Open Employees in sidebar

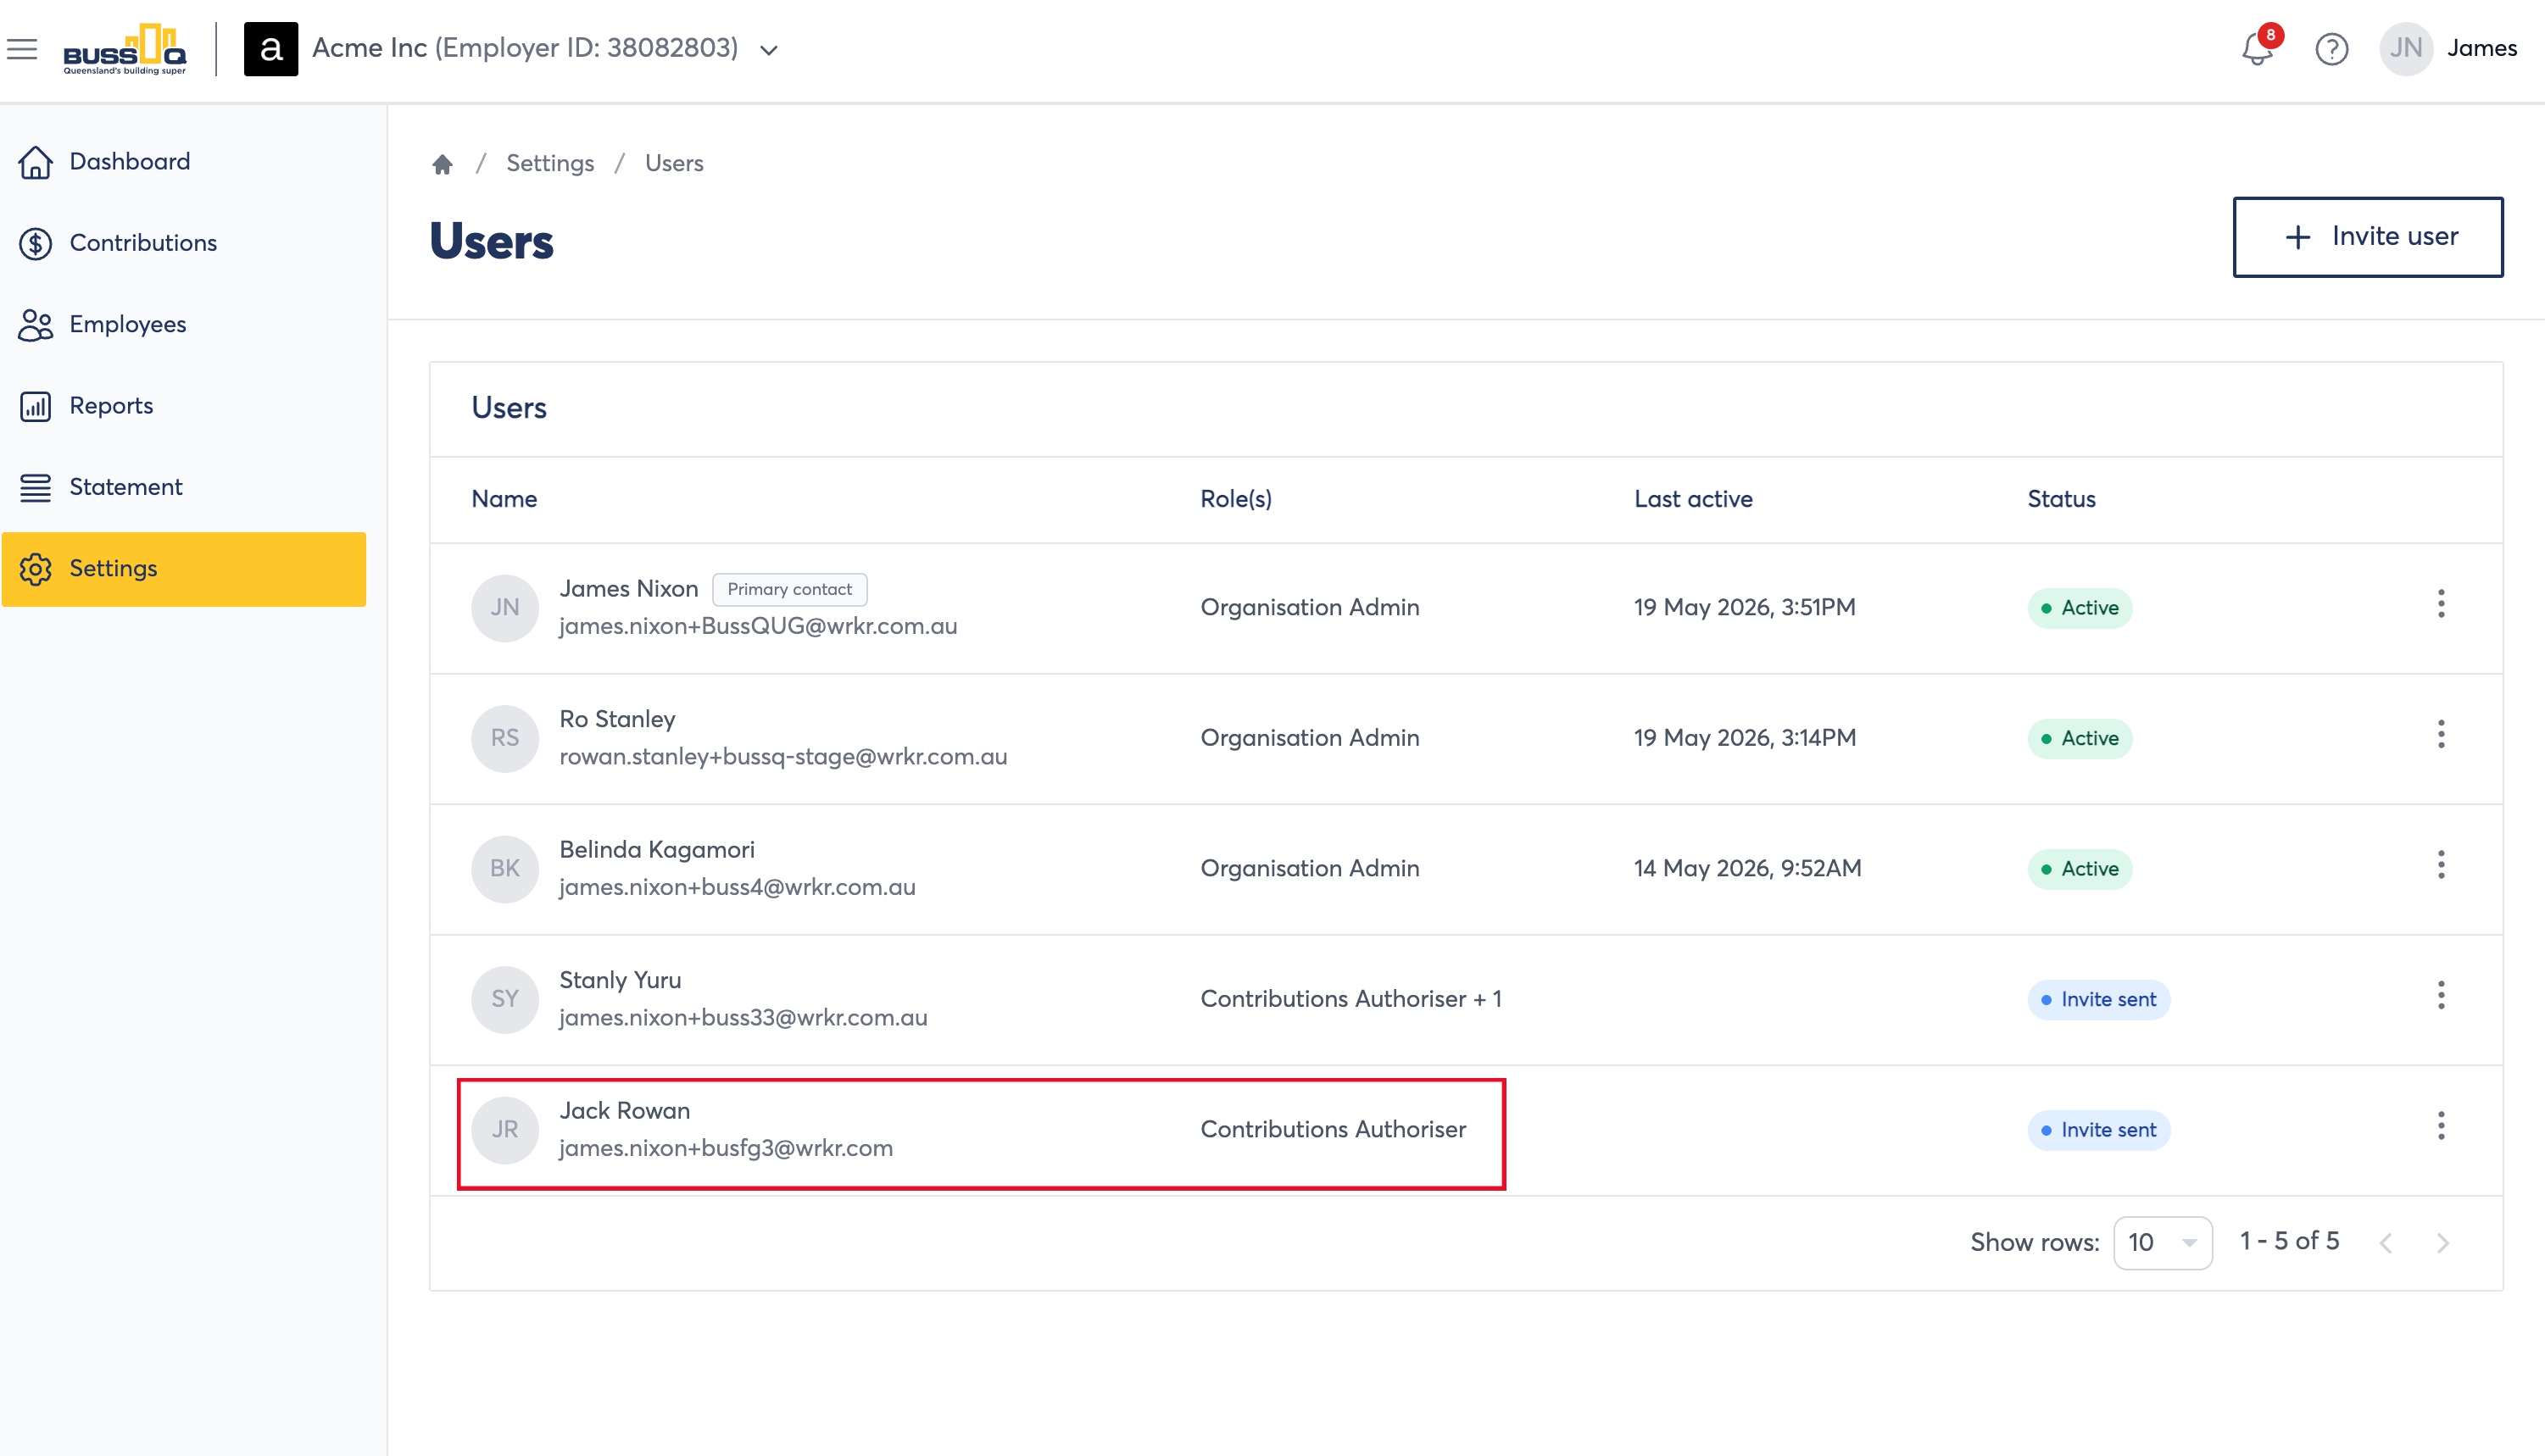(184, 325)
